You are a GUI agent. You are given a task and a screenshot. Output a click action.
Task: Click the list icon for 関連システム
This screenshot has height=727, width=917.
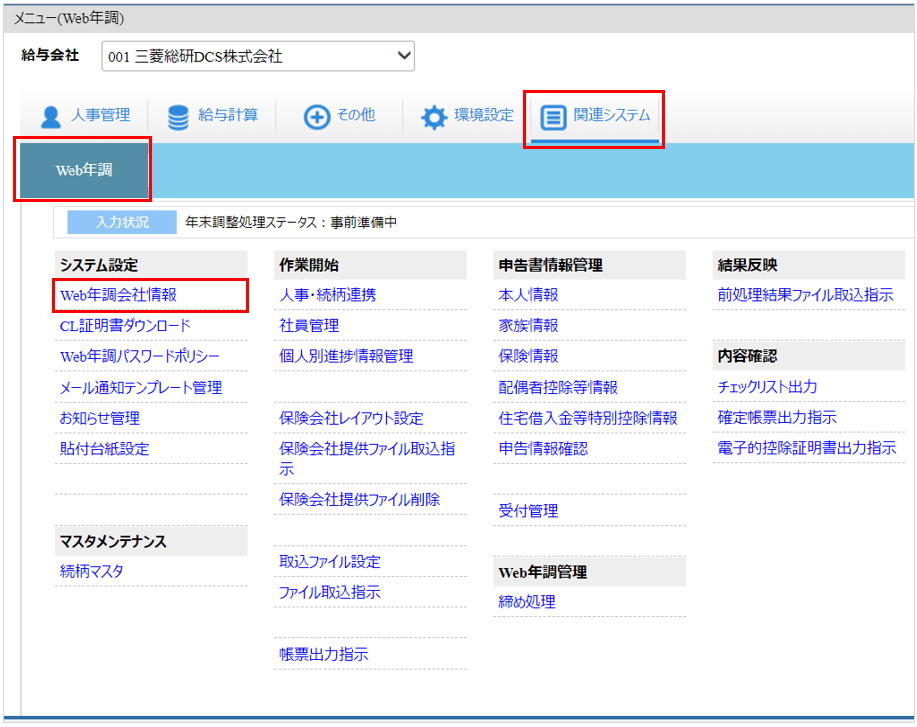click(x=553, y=117)
